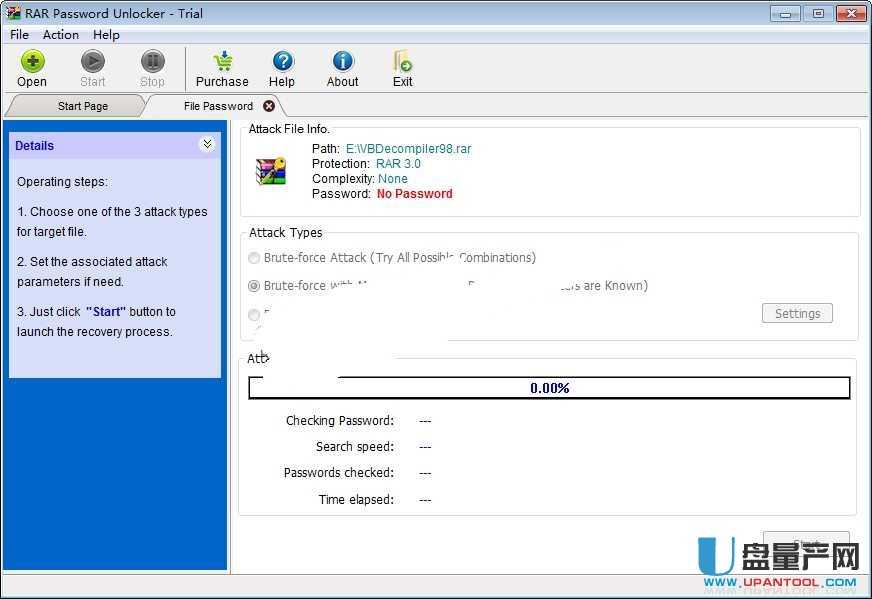Click the Help question mark icon

tap(282, 62)
